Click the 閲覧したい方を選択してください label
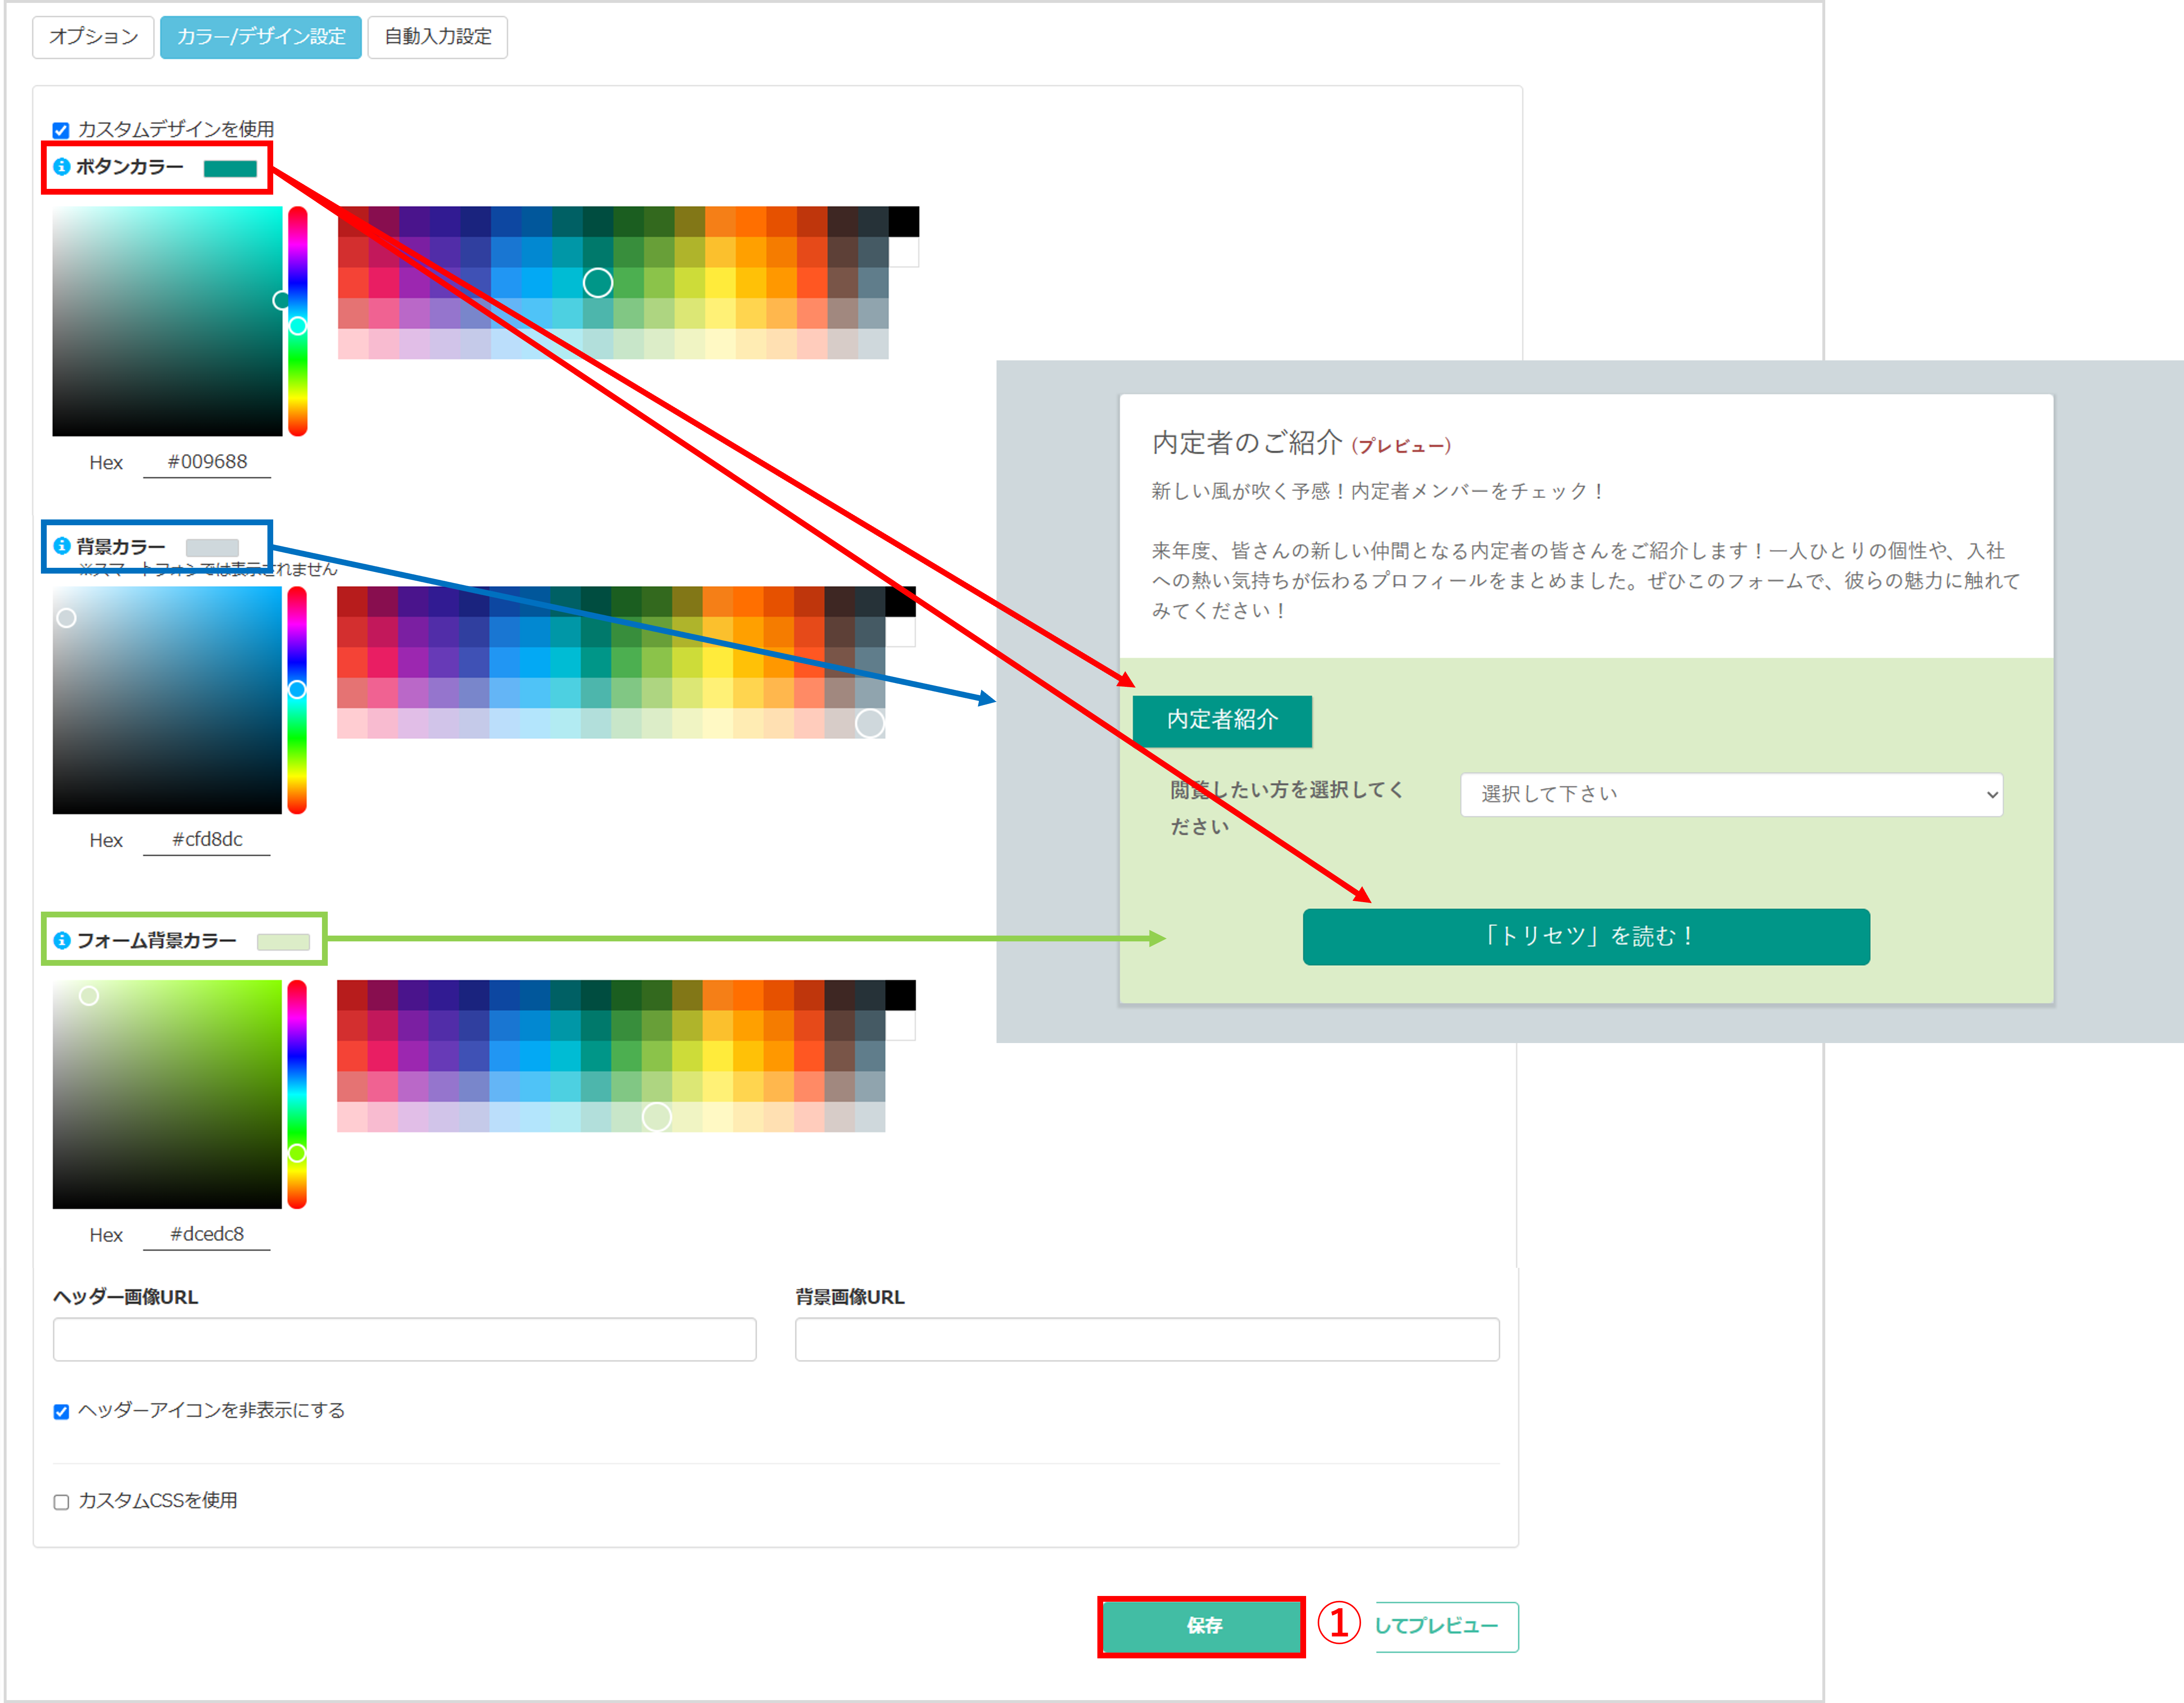Image resolution: width=2184 pixels, height=1703 pixels. [x=1287, y=808]
